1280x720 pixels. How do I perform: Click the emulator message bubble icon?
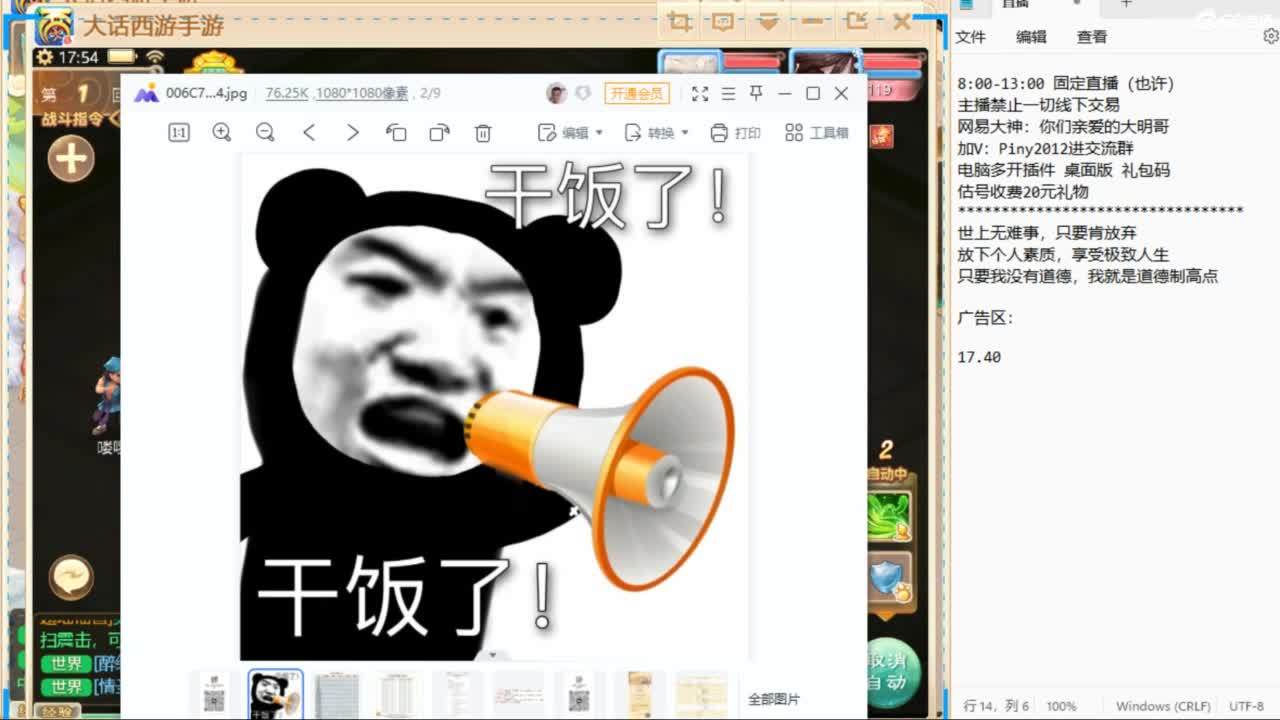pyautogui.click(x=723, y=21)
